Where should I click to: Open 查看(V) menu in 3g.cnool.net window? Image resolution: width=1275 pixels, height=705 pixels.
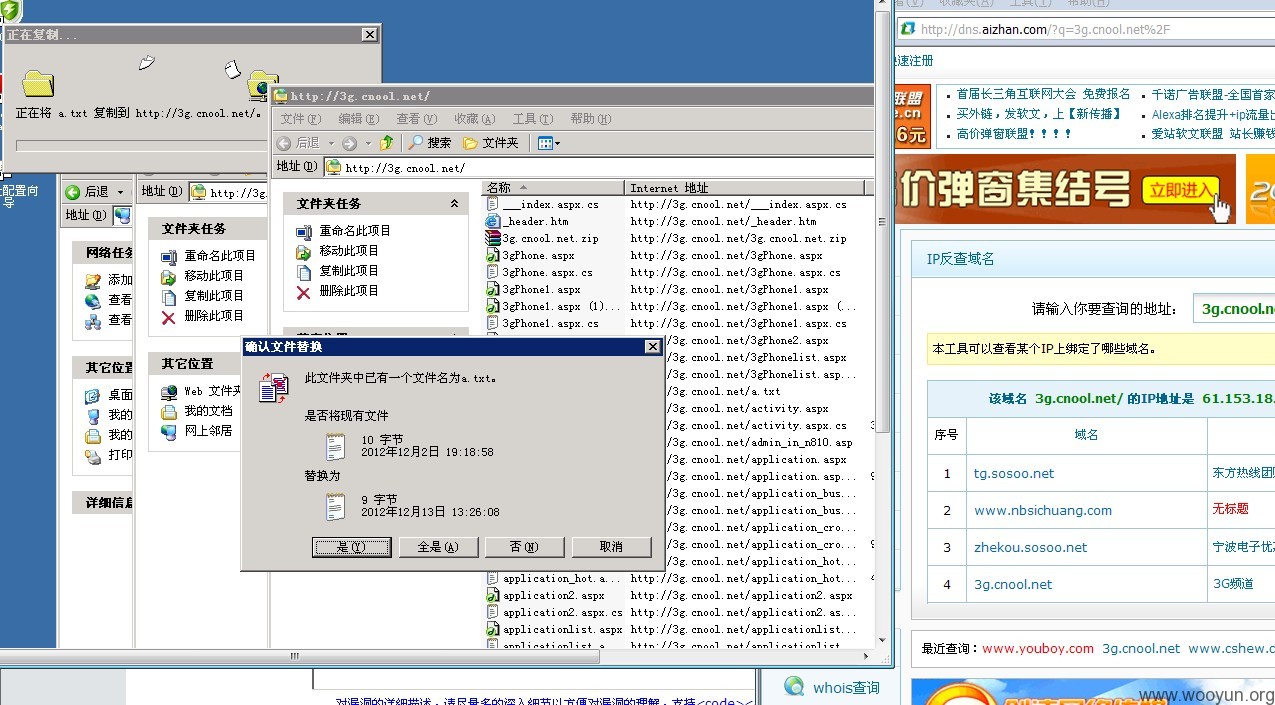[x=416, y=119]
